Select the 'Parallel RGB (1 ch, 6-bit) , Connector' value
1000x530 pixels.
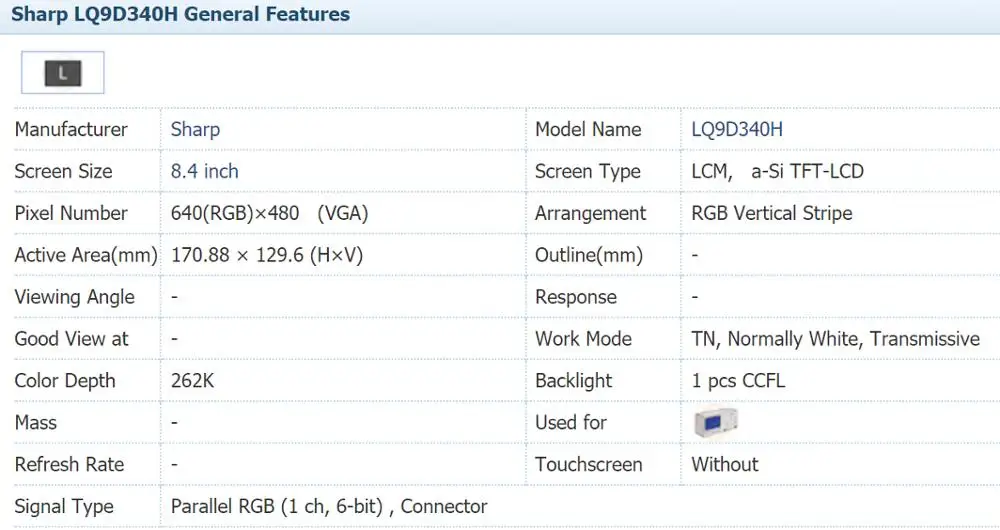point(329,506)
